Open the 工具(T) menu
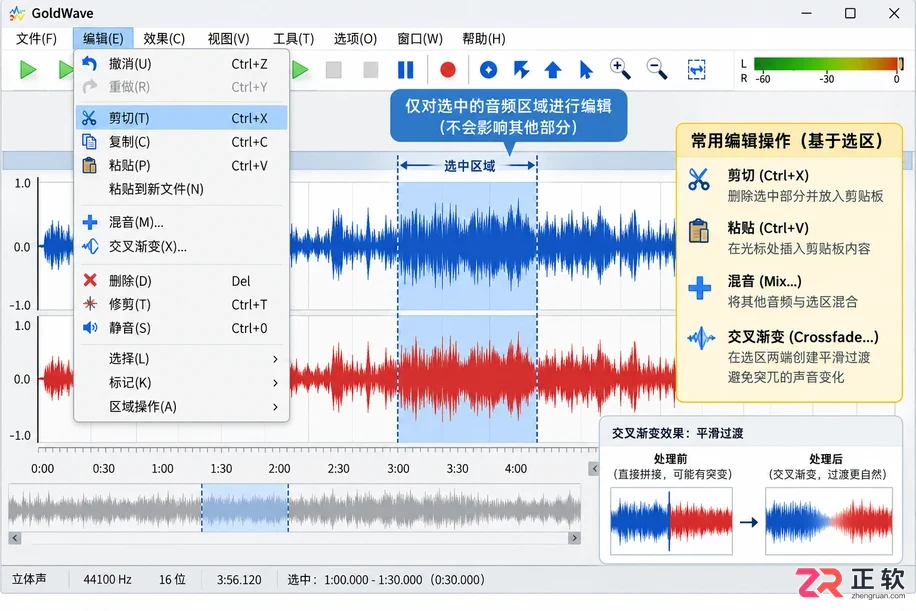This screenshot has width=916, height=611. click(293, 39)
